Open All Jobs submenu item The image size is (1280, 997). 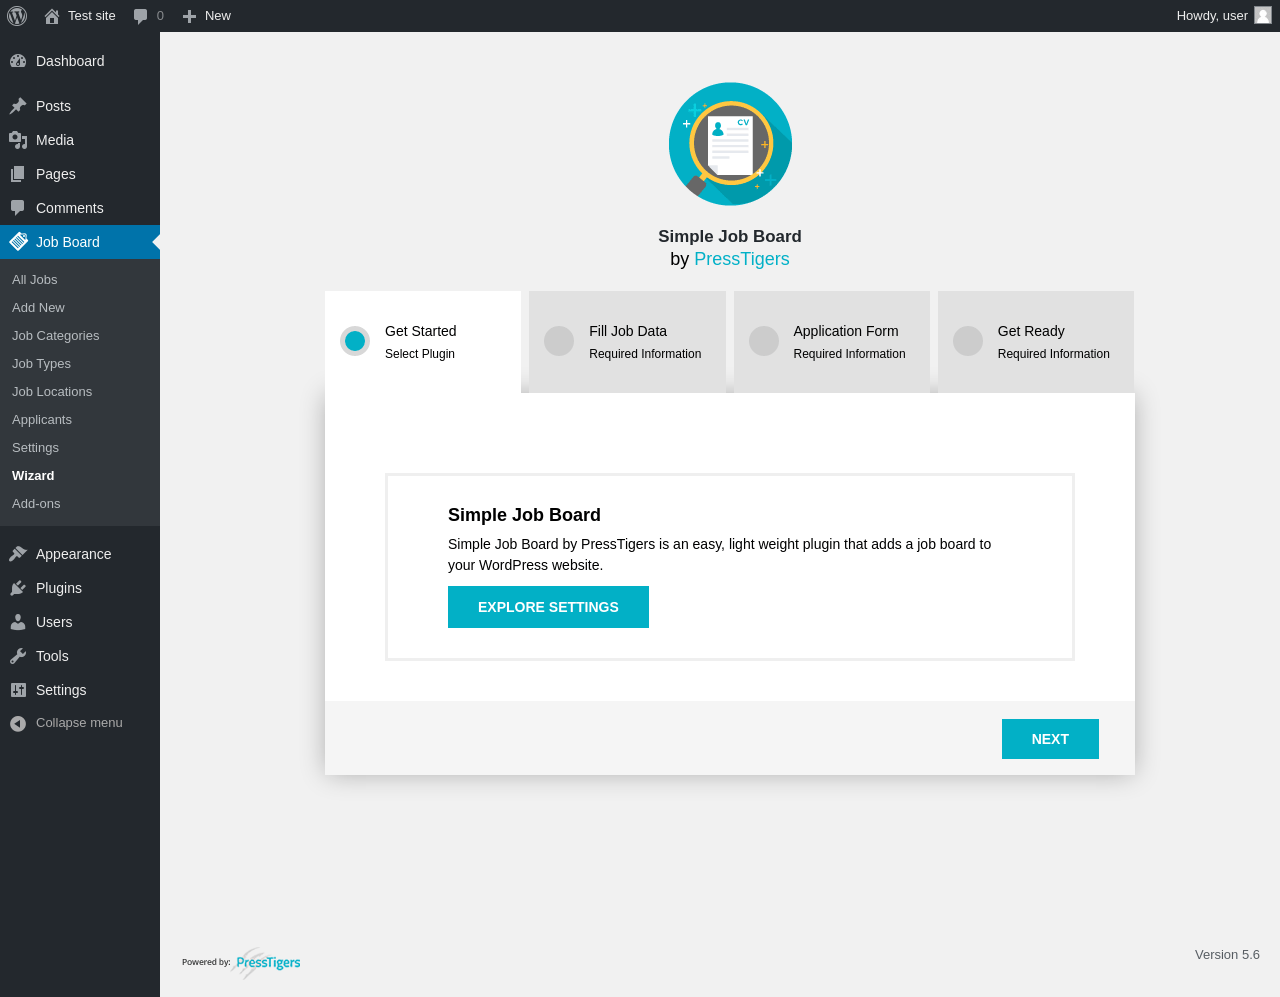[x=80, y=280]
